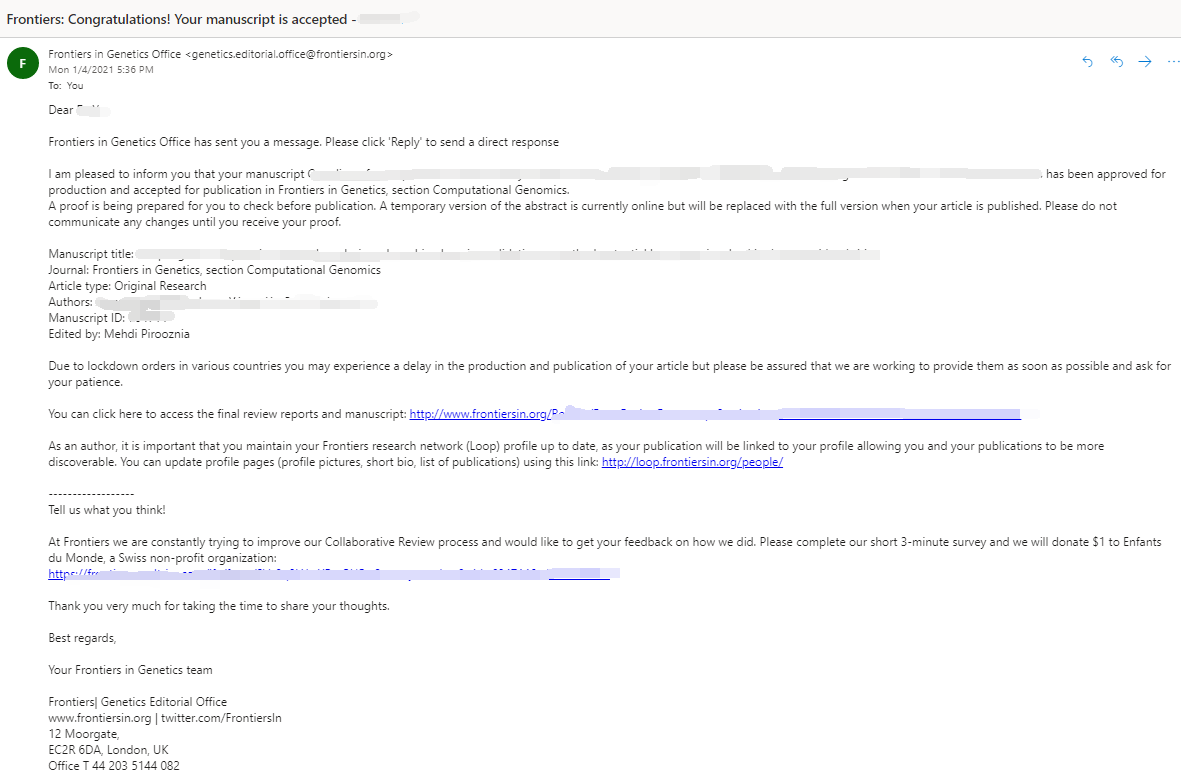Screen dimensions: 1181x782
Task: Click the 'Tell us what you think!' line
Action: (107, 510)
